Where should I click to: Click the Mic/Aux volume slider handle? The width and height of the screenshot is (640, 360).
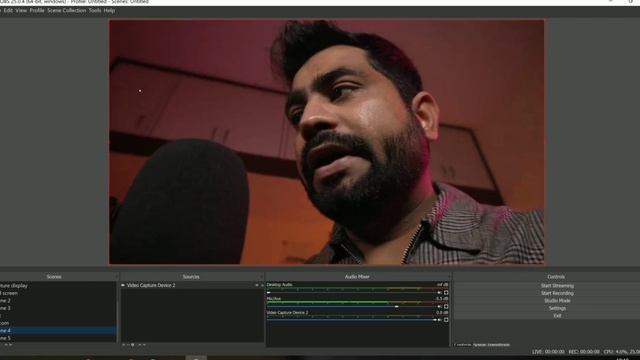396,307
